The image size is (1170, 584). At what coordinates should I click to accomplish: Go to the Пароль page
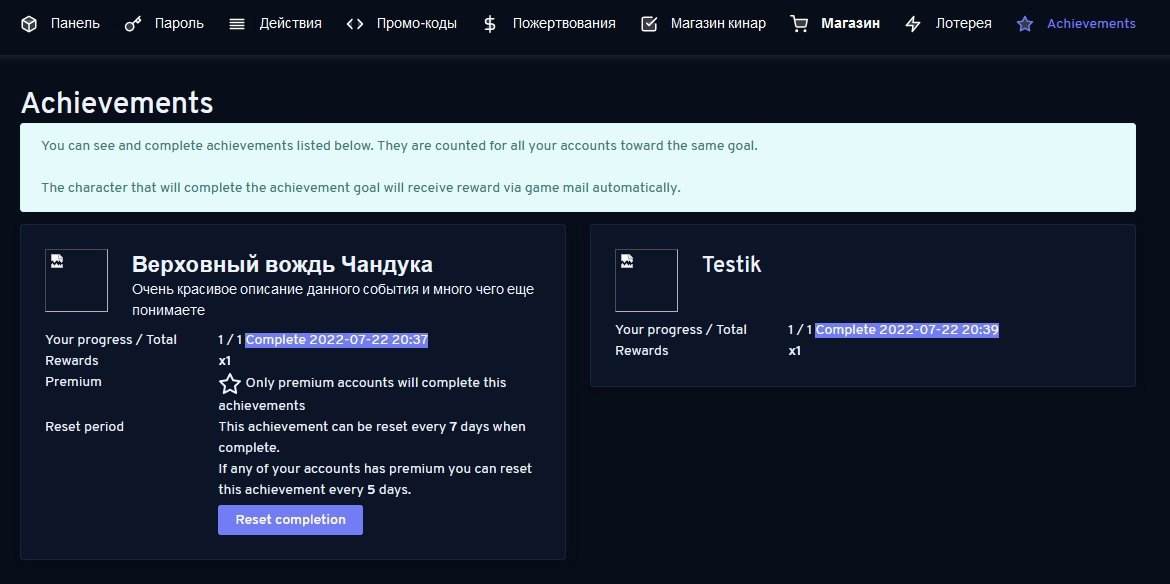179,23
